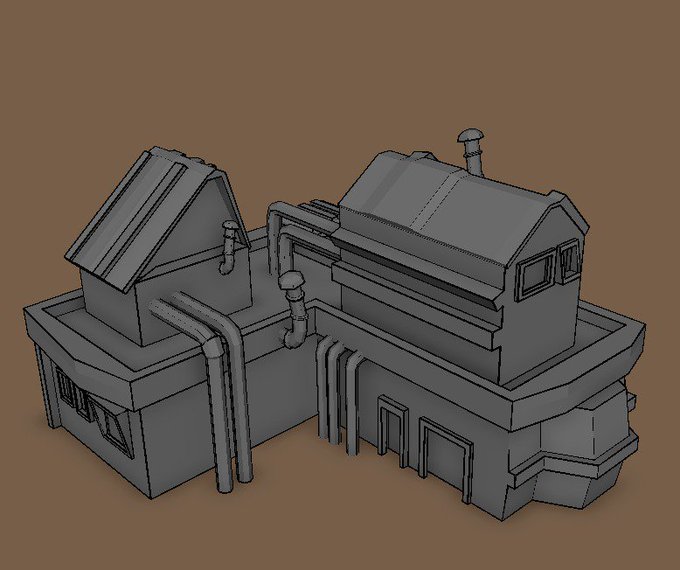Image resolution: width=680 pixels, height=570 pixels.
Task: Click the narrow entry door beside the garage door
Action: [393, 430]
